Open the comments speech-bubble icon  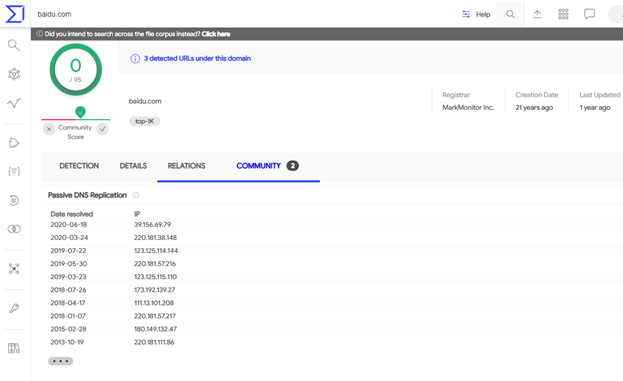(590, 14)
